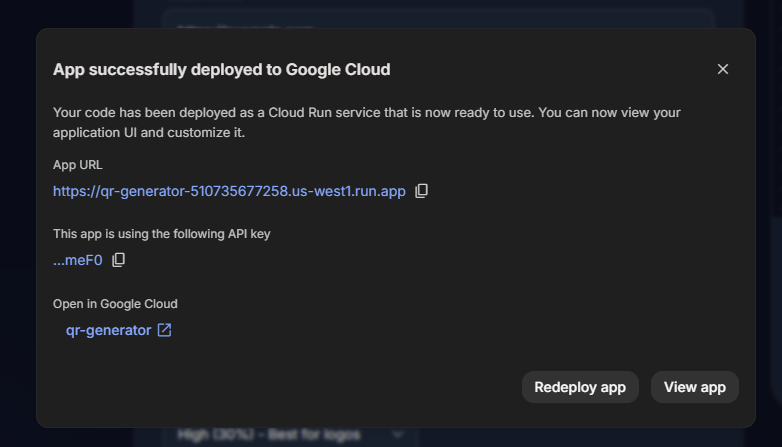This screenshot has width=782, height=447.
Task: Click the 'App successfully deployed to Google Cloud' heading
Action: point(221,69)
